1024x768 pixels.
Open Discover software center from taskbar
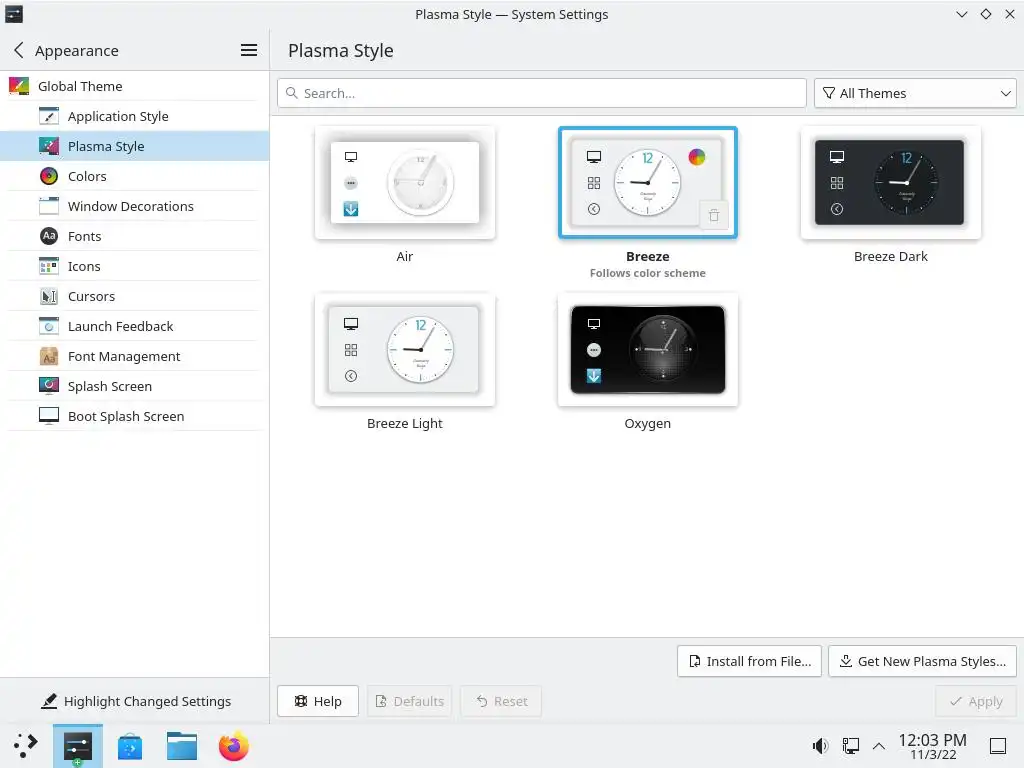click(x=130, y=746)
